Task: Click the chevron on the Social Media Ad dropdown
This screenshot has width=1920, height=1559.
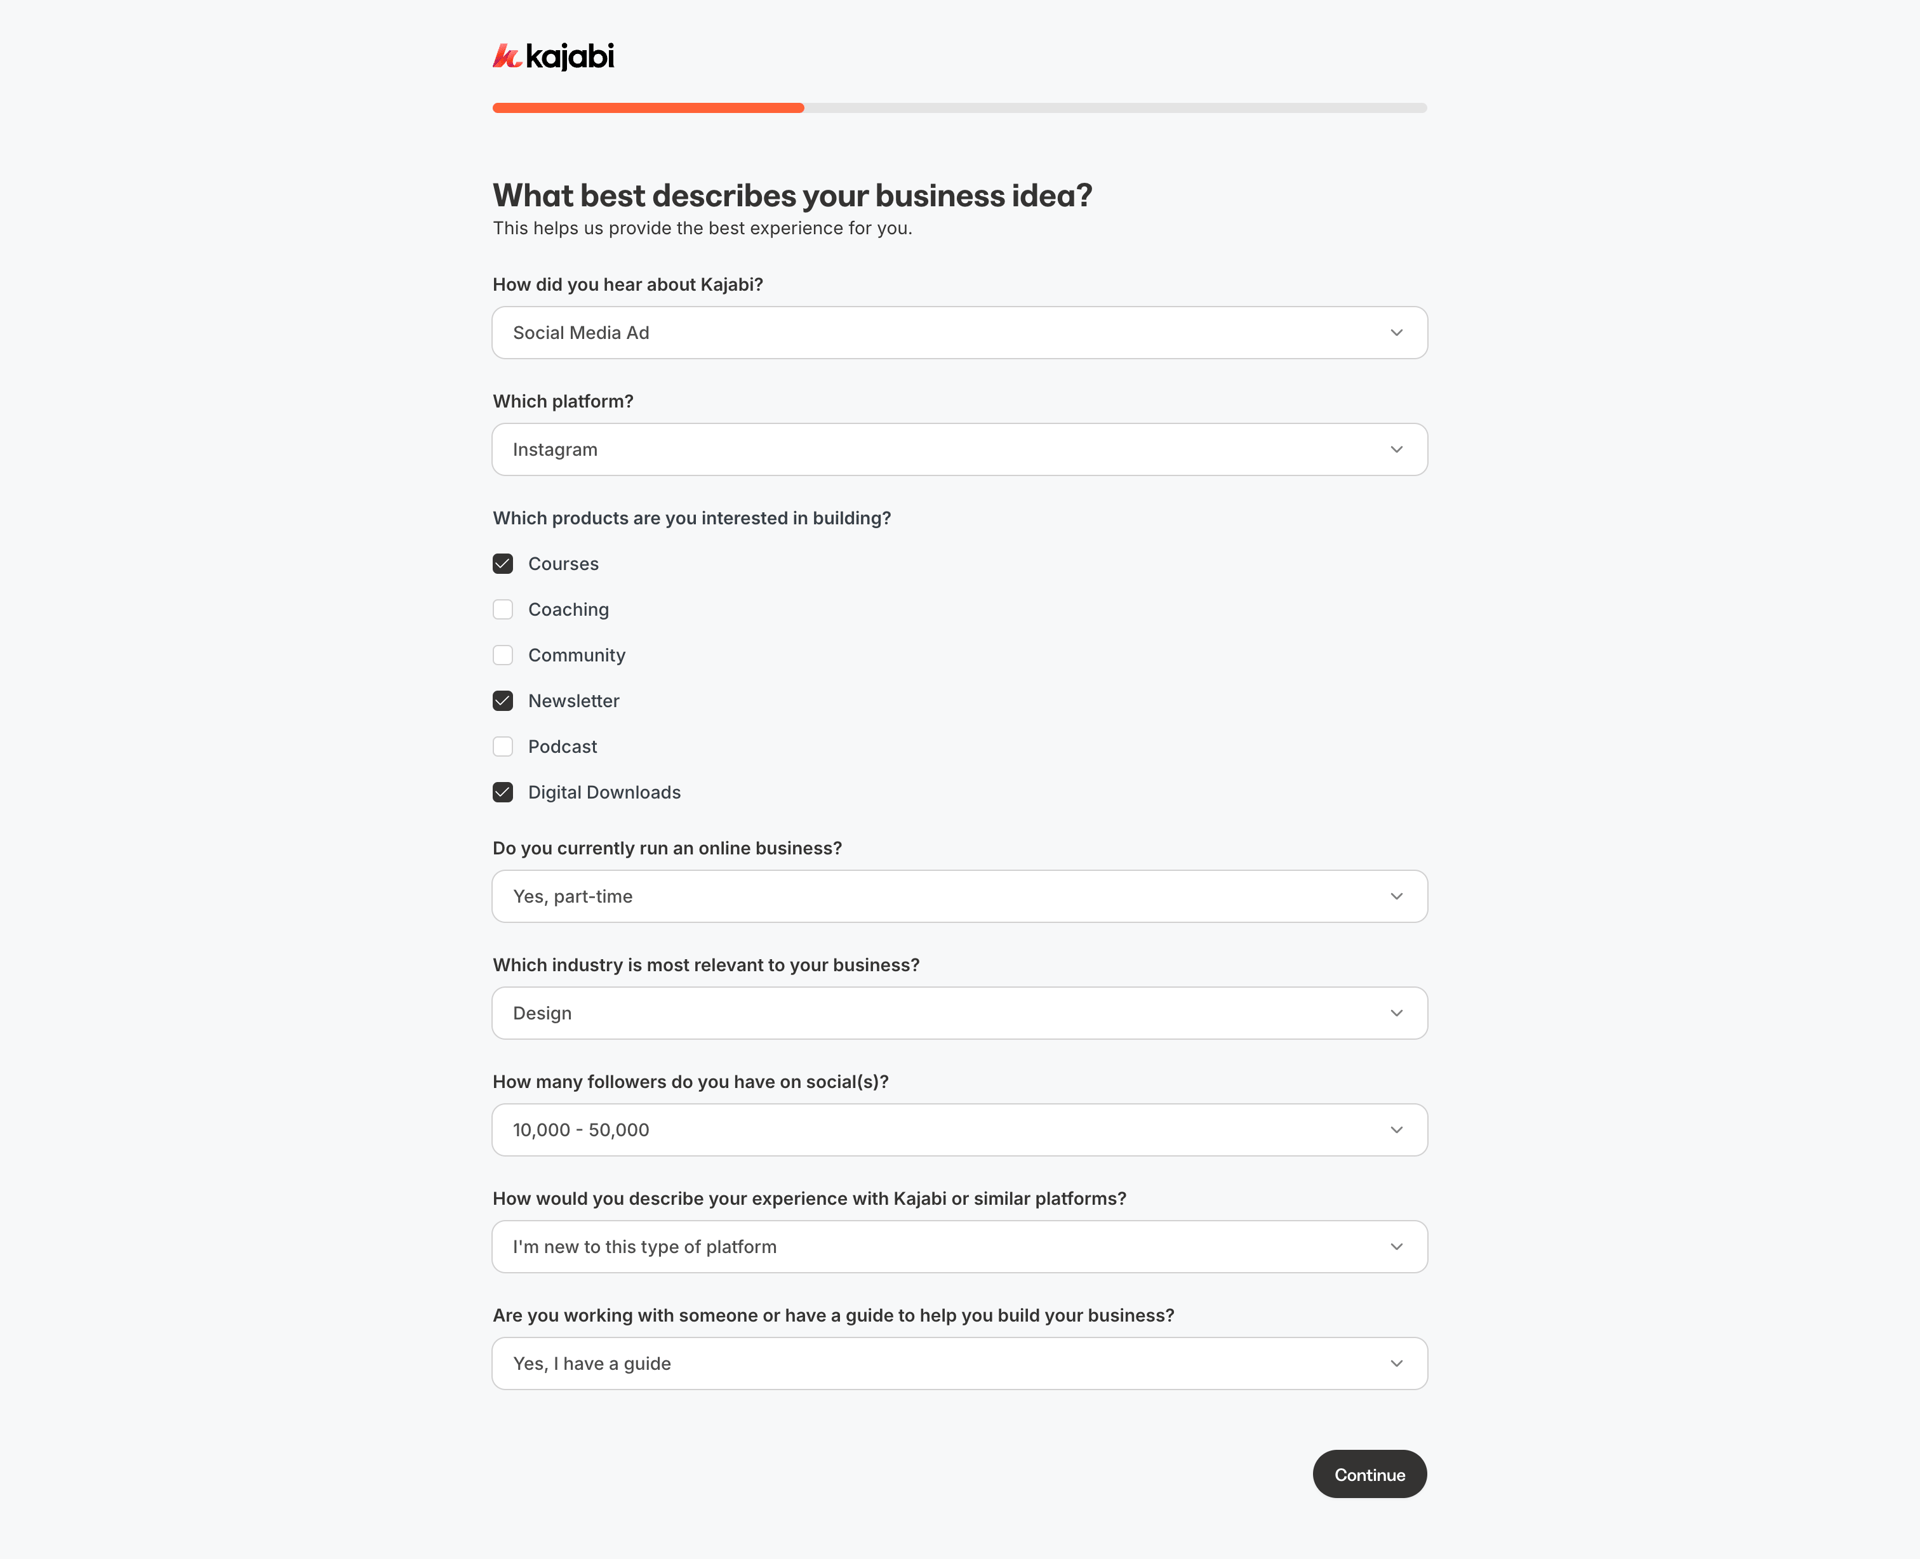Action: tap(1396, 332)
